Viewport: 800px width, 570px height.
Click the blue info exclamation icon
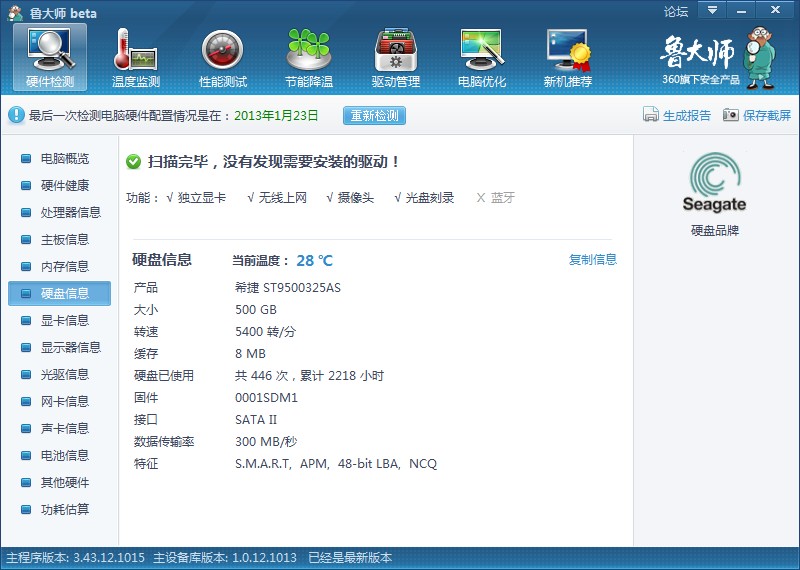(x=16, y=115)
